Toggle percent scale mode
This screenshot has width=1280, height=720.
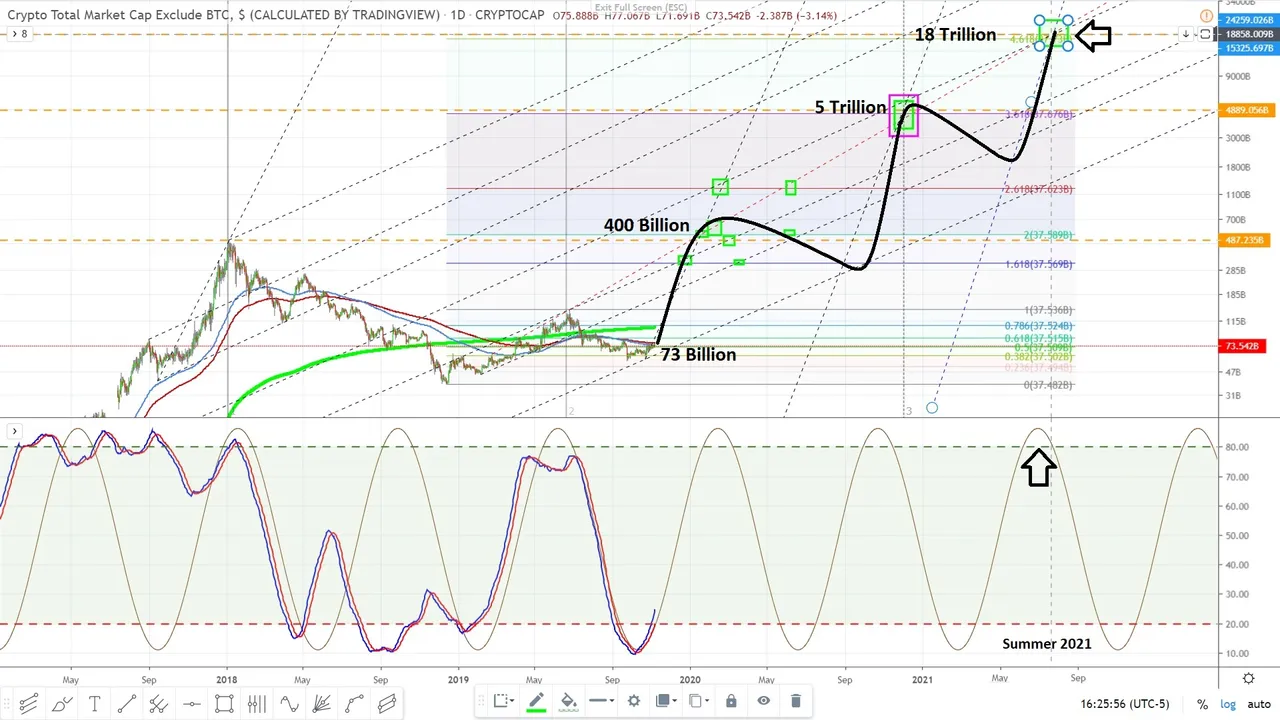click(1202, 704)
